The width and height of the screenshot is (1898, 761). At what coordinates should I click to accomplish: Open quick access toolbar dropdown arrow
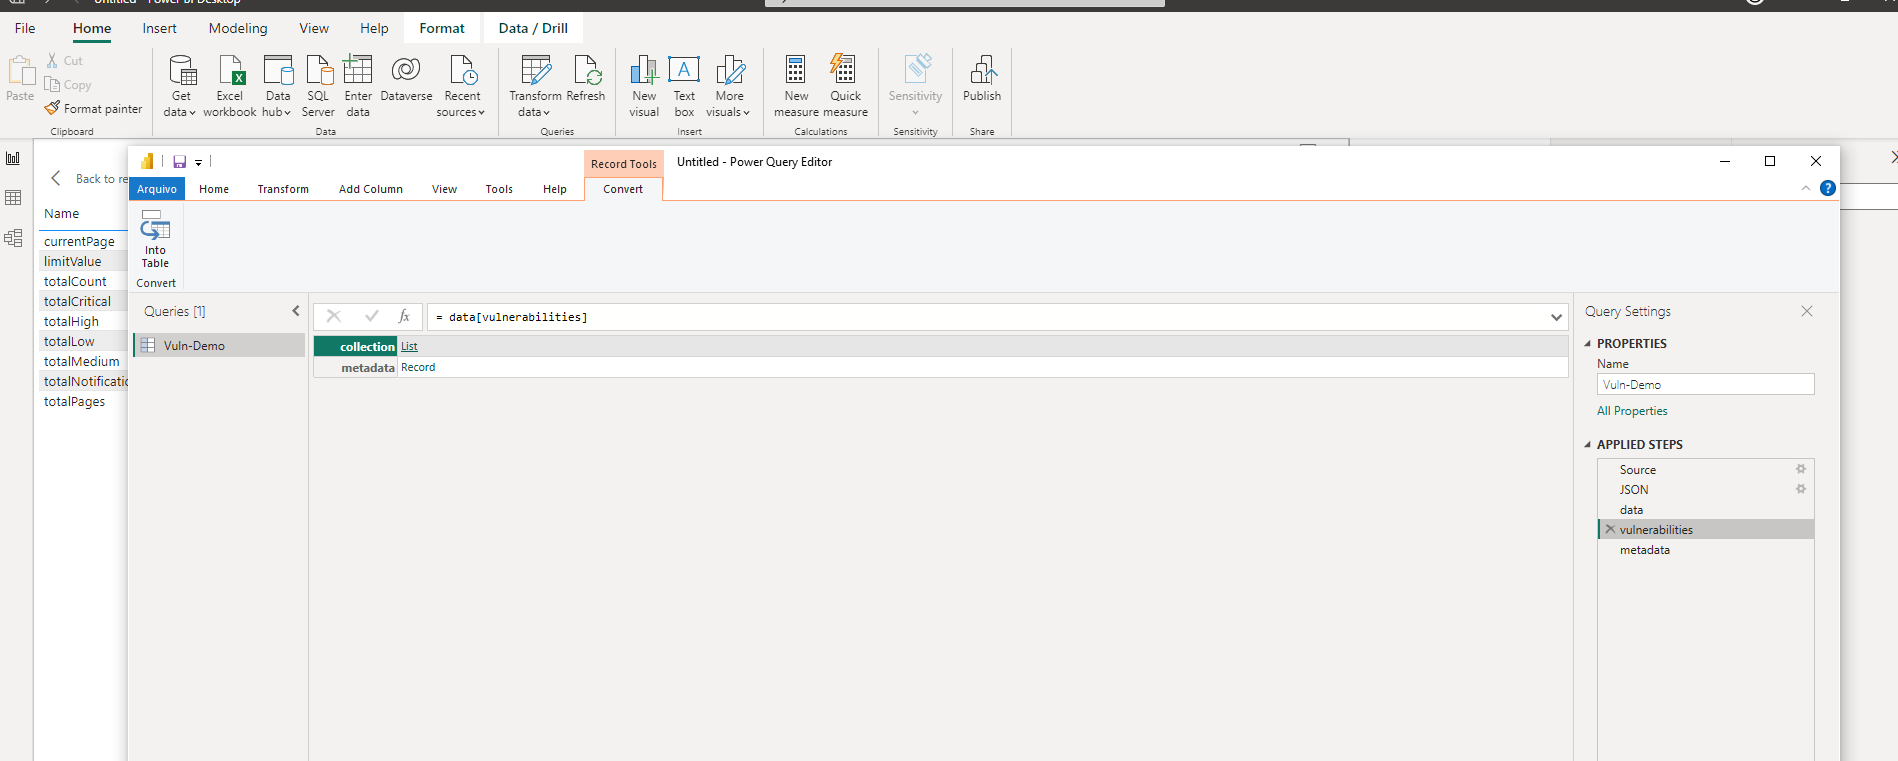199,162
